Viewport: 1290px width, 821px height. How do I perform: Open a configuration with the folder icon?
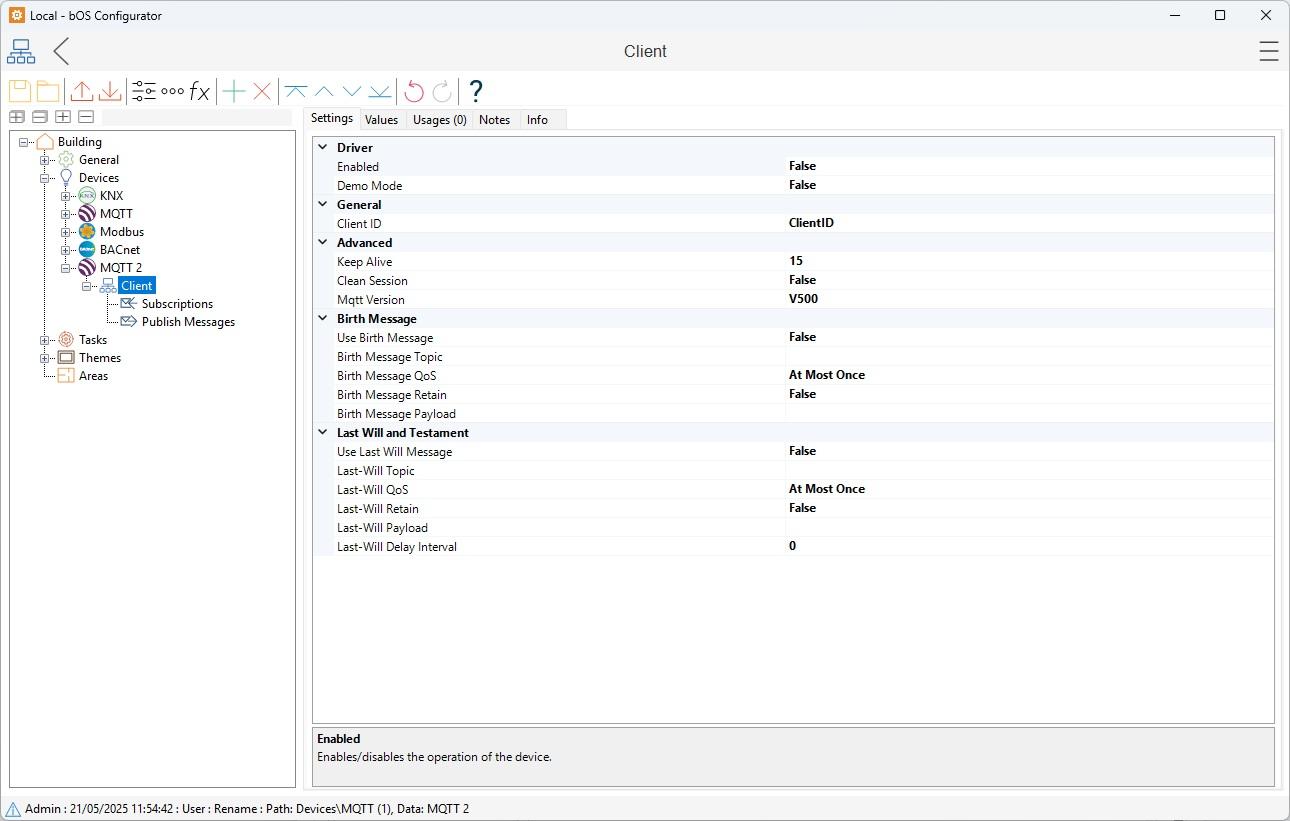tap(48, 91)
